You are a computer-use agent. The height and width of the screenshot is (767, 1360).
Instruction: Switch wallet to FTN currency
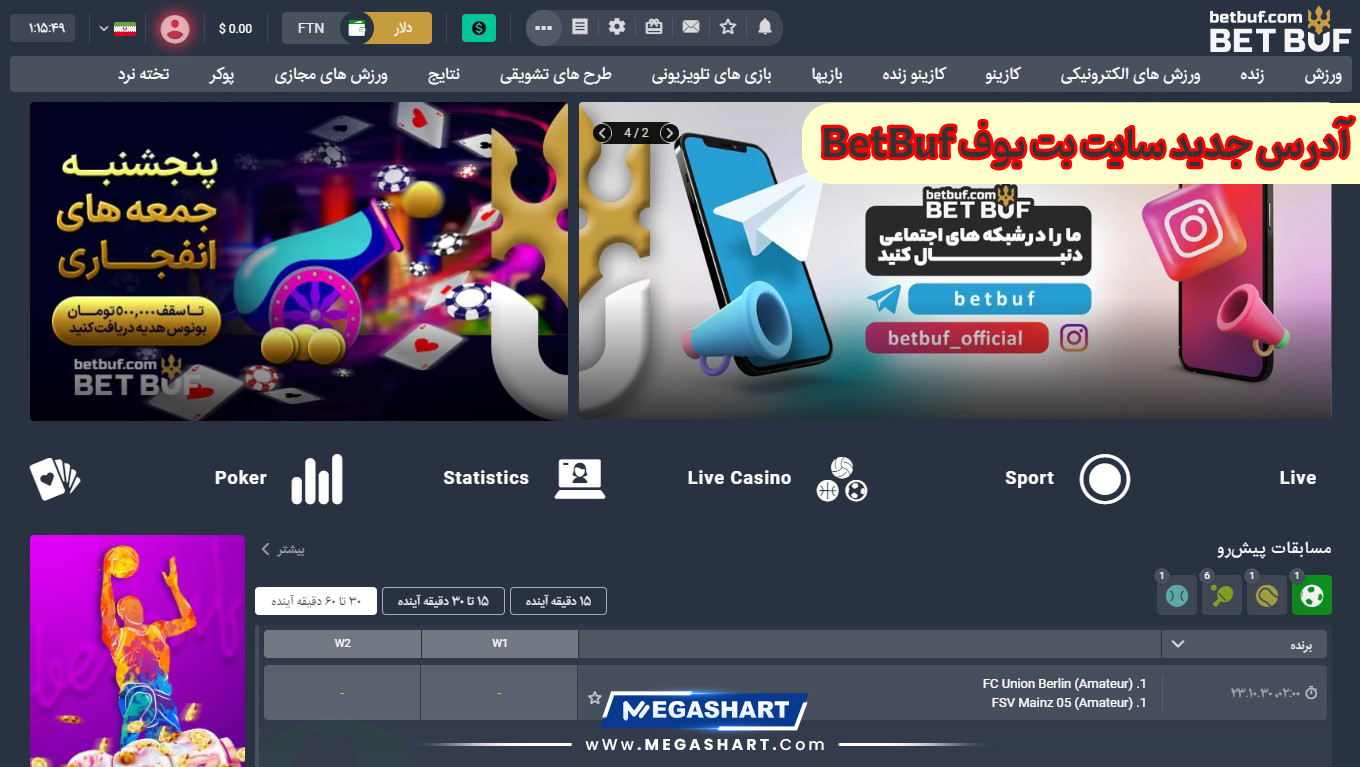pyautogui.click(x=311, y=28)
